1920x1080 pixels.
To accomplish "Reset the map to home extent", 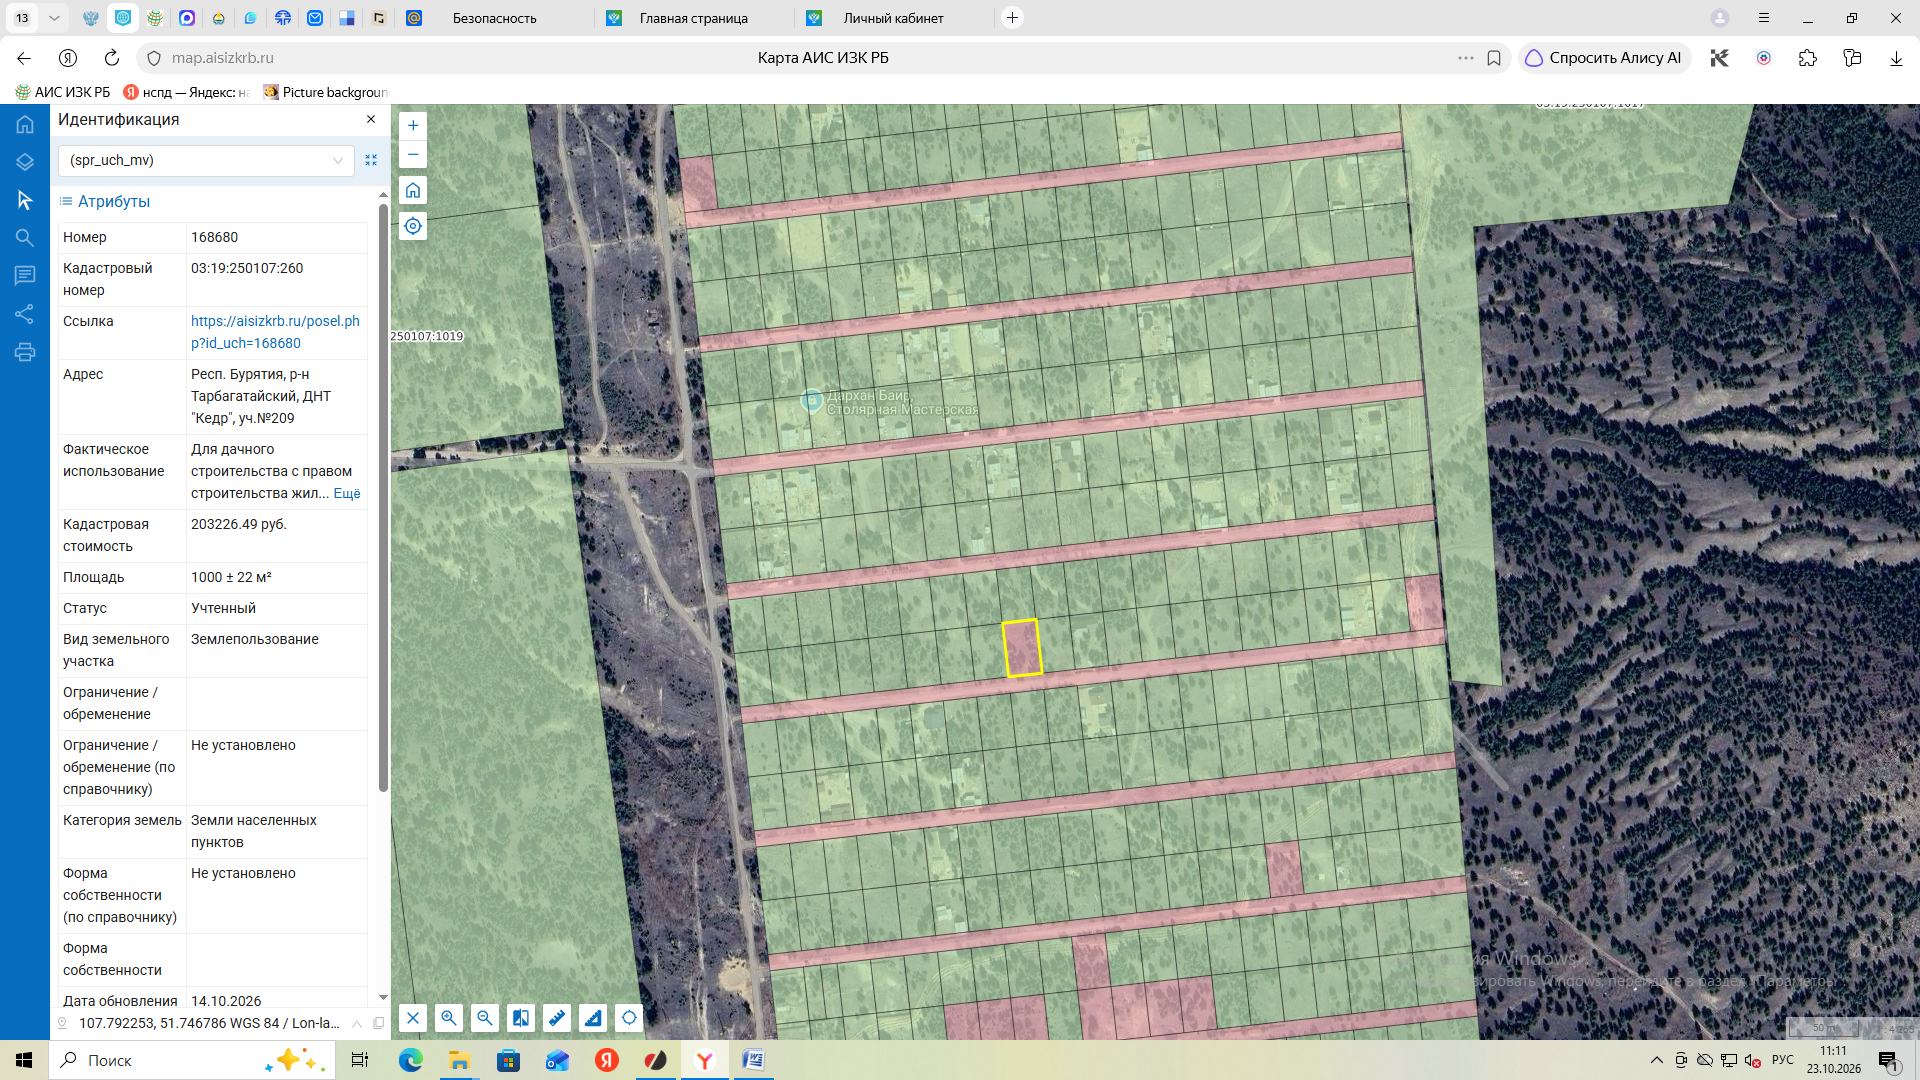I will 413,190.
